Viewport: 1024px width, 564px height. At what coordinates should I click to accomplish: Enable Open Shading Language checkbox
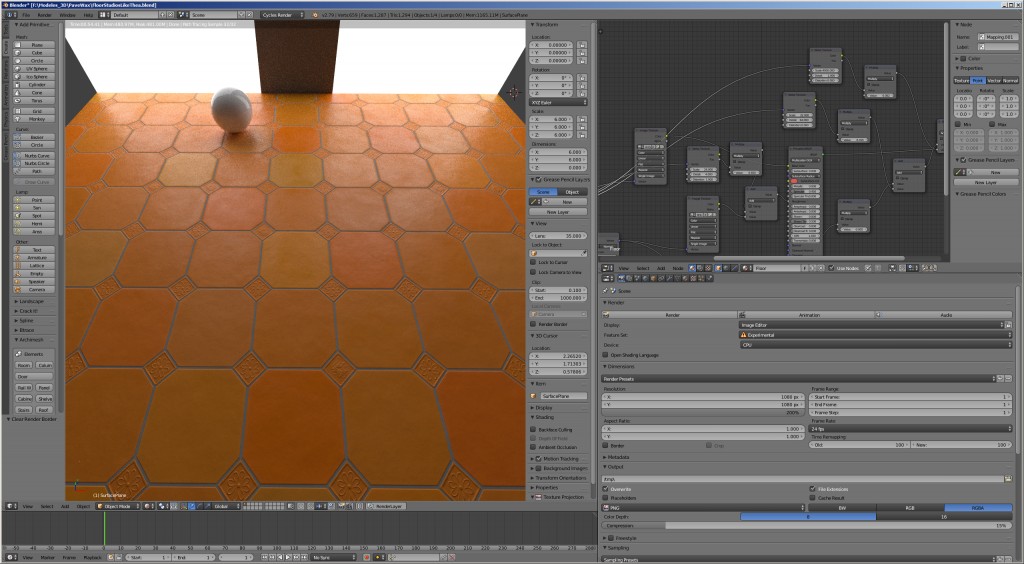tap(605, 354)
